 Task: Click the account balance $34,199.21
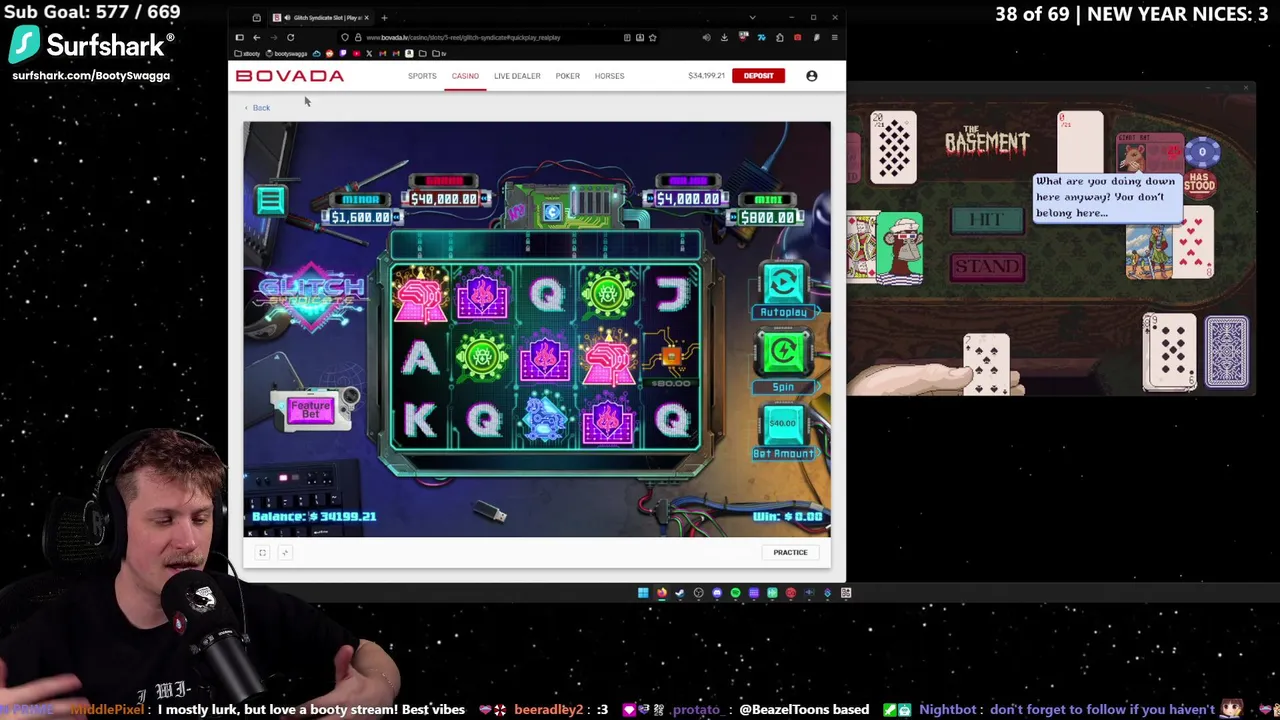(706, 76)
